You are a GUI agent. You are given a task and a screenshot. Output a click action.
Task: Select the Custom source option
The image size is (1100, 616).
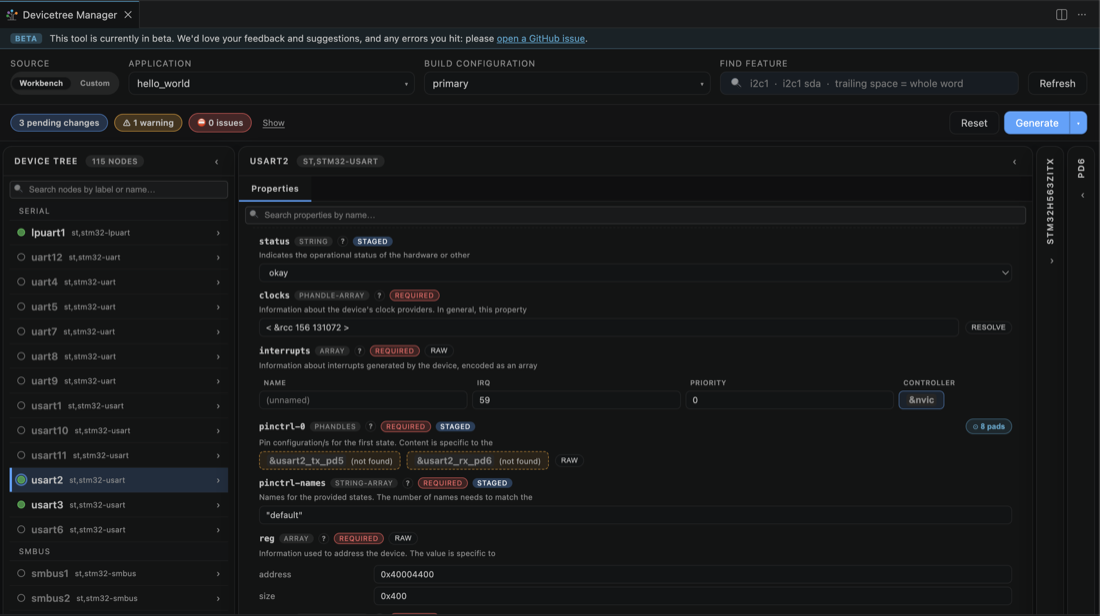(95, 83)
